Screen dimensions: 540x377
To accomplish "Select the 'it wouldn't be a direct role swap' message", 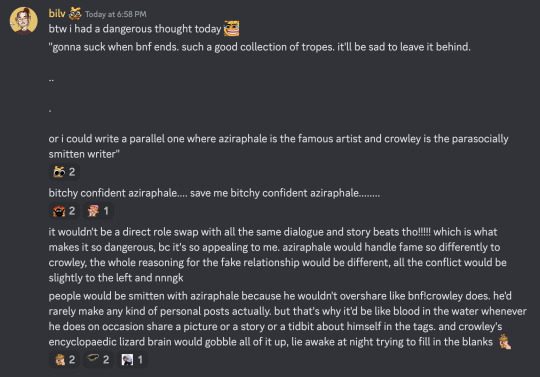I will tap(278, 255).
